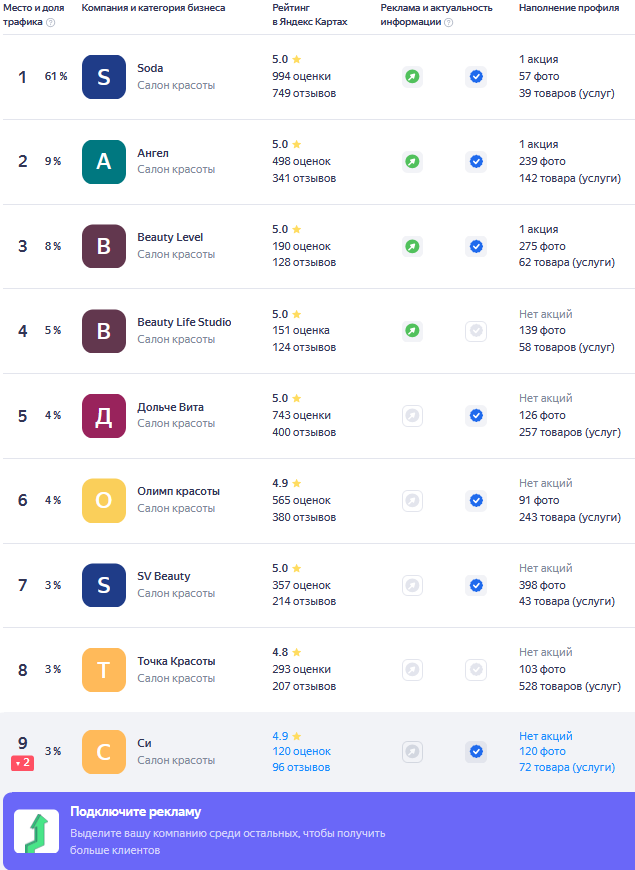Click company name 'Точка Красоты'

coord(177,661)
